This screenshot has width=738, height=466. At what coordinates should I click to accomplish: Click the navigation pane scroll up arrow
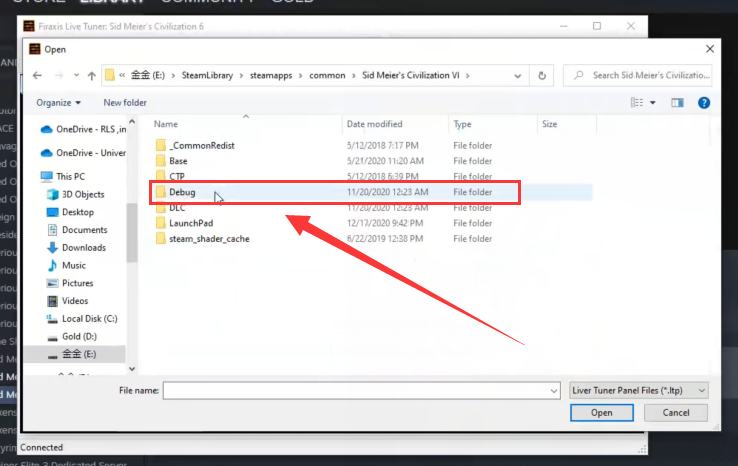click(x=132, y=122)
